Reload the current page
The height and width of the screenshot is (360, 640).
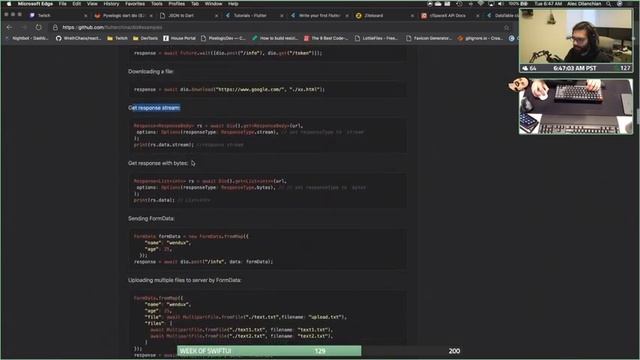pyautogui.click(x=38, y=27)
